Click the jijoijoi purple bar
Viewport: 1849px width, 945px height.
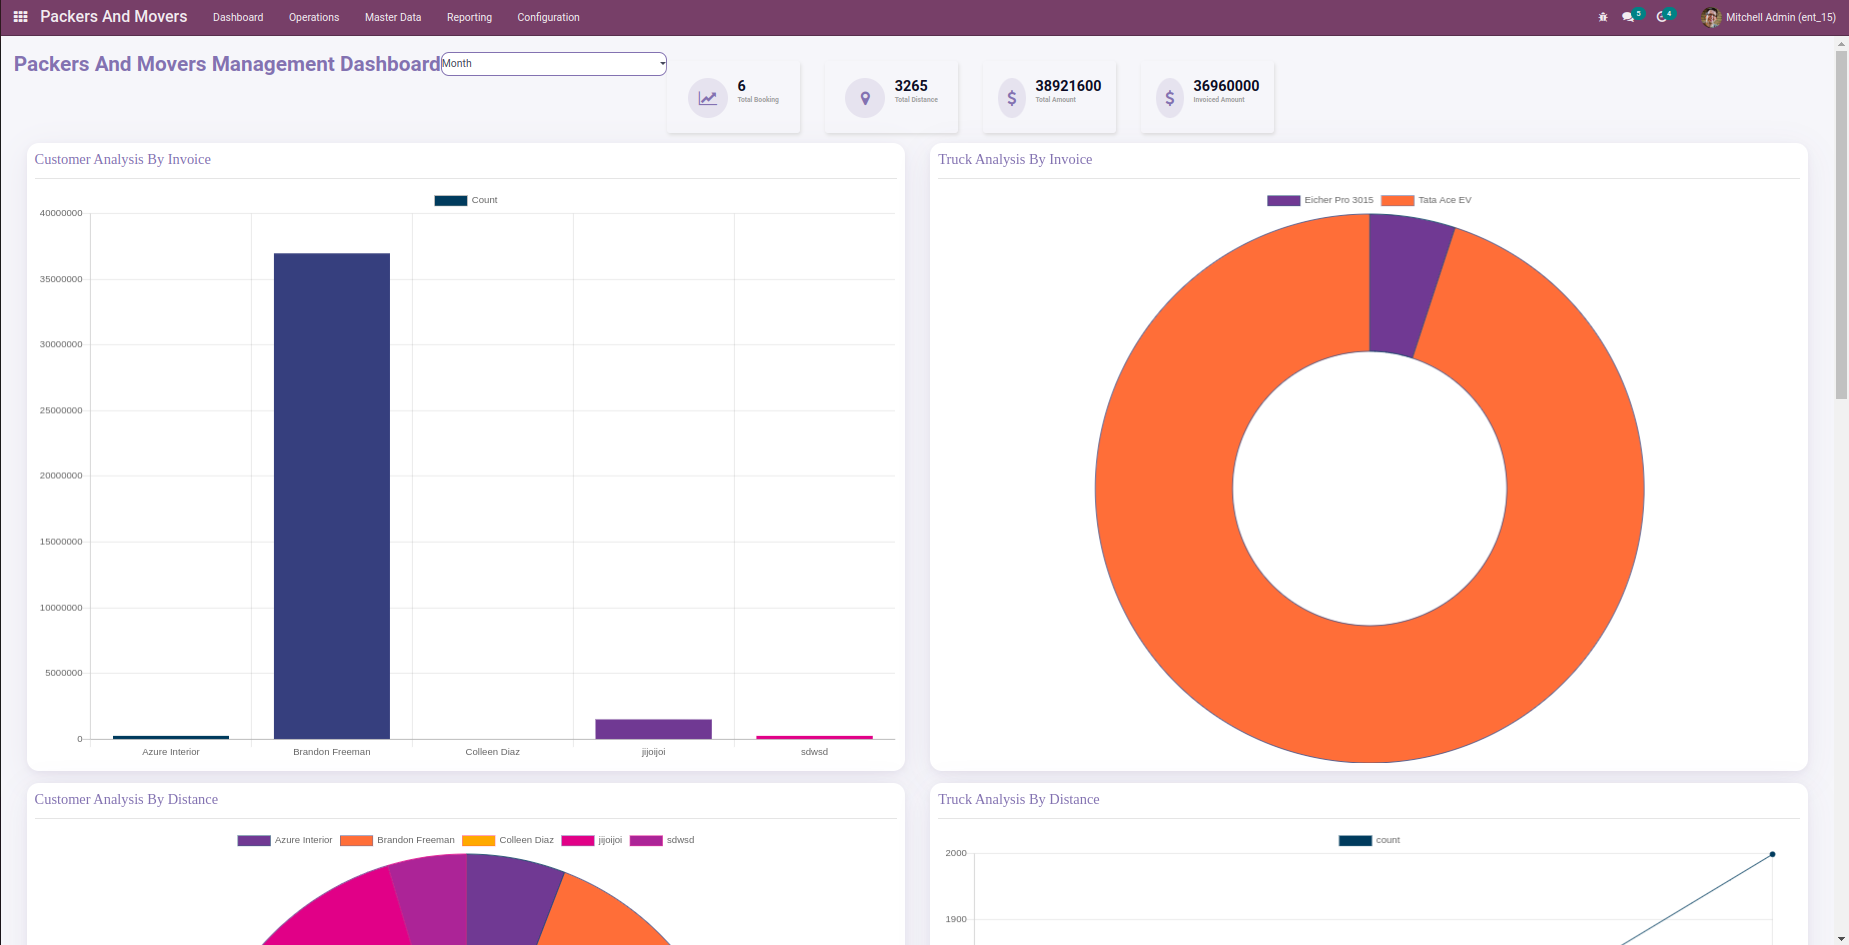pyautogui.click(x=653, y=729)
